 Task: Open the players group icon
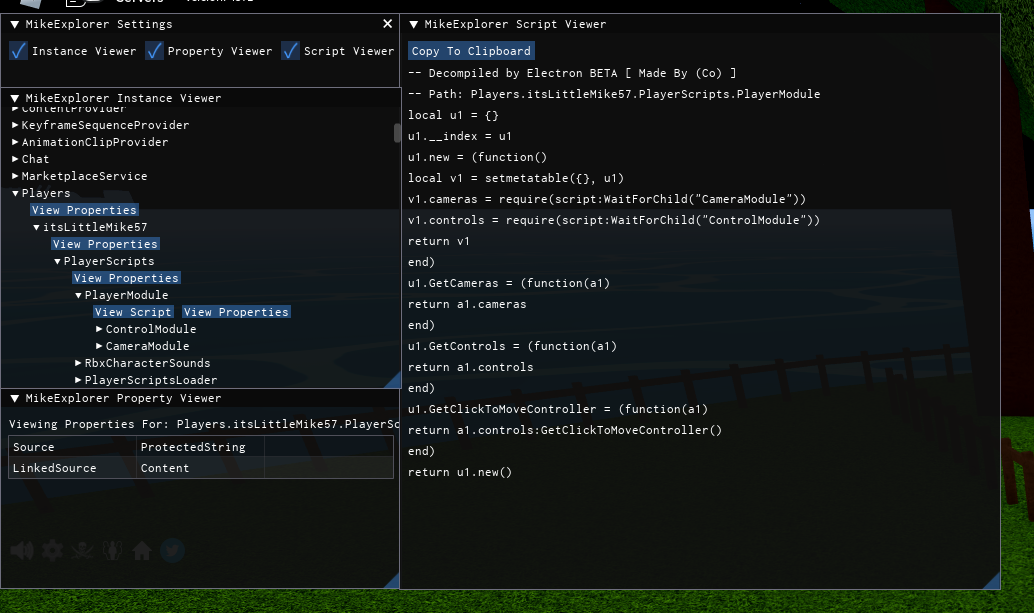tap(111, 550)
